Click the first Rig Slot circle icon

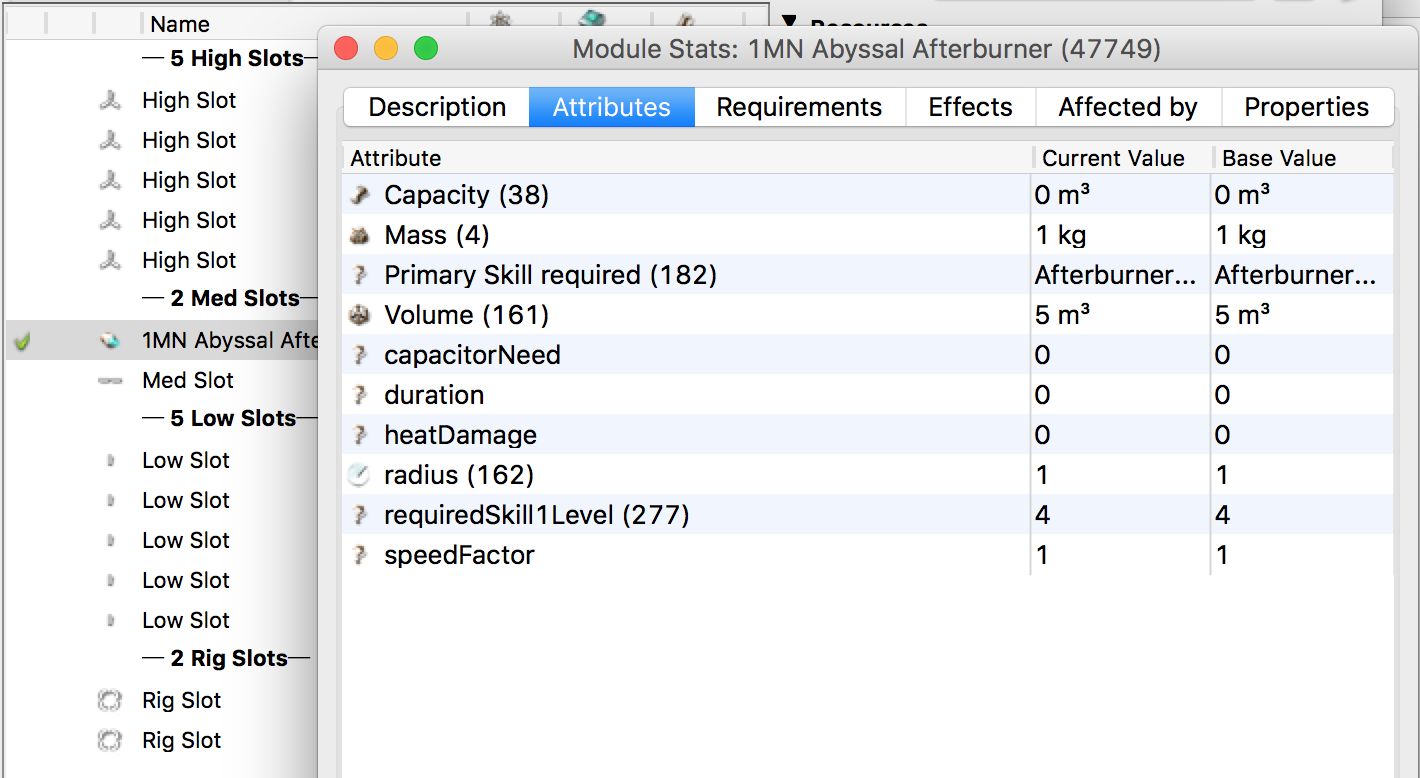pyautogui.click(x=110, y=700)
